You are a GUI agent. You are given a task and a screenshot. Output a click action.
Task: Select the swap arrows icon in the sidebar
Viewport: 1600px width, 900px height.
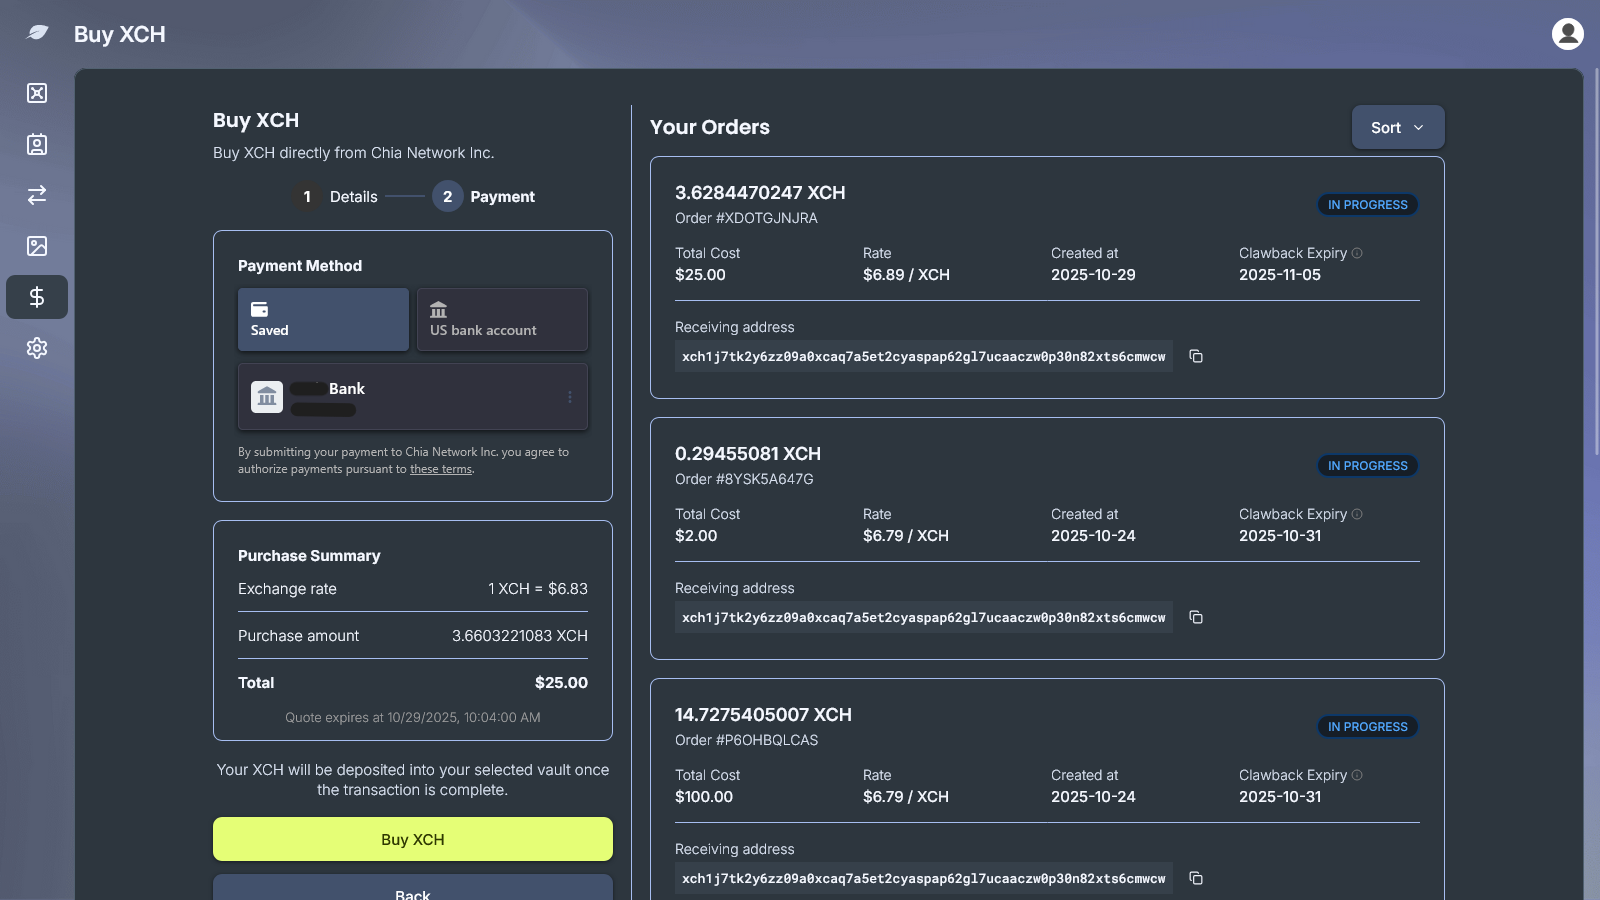(x=37, y=195)
